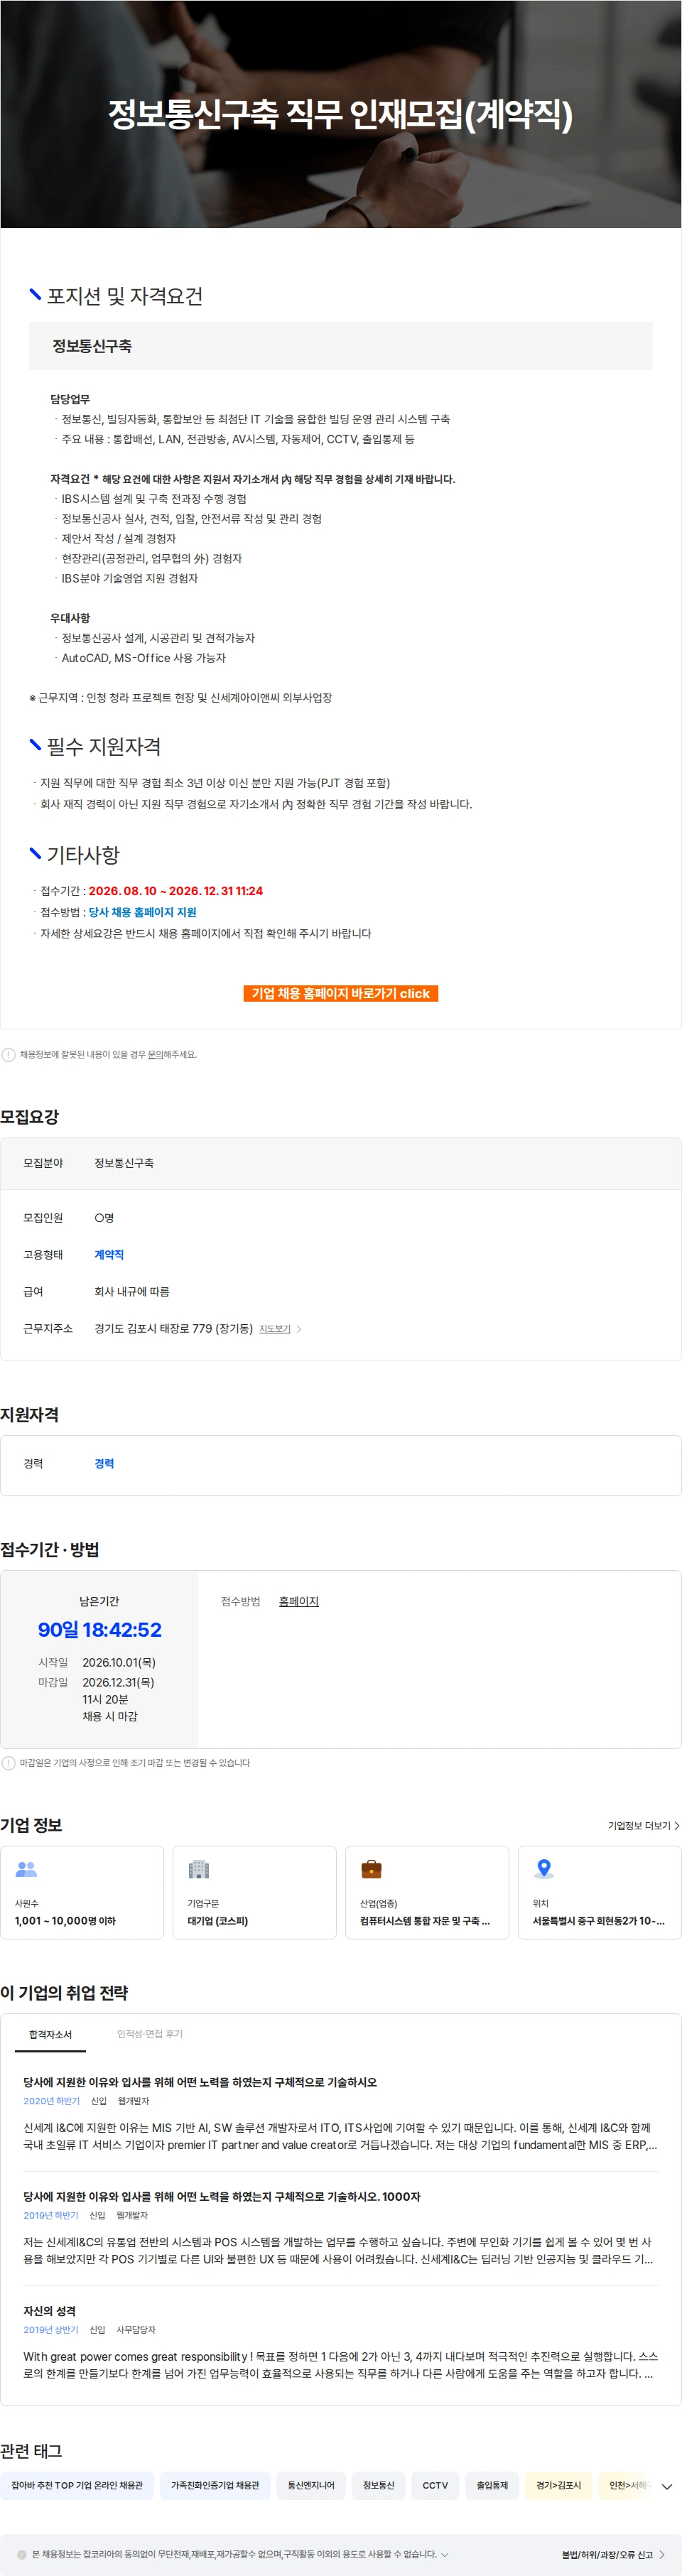Click the orange 기업 채용 홈페이지 바로가기 button

click(x=340, y=993)
